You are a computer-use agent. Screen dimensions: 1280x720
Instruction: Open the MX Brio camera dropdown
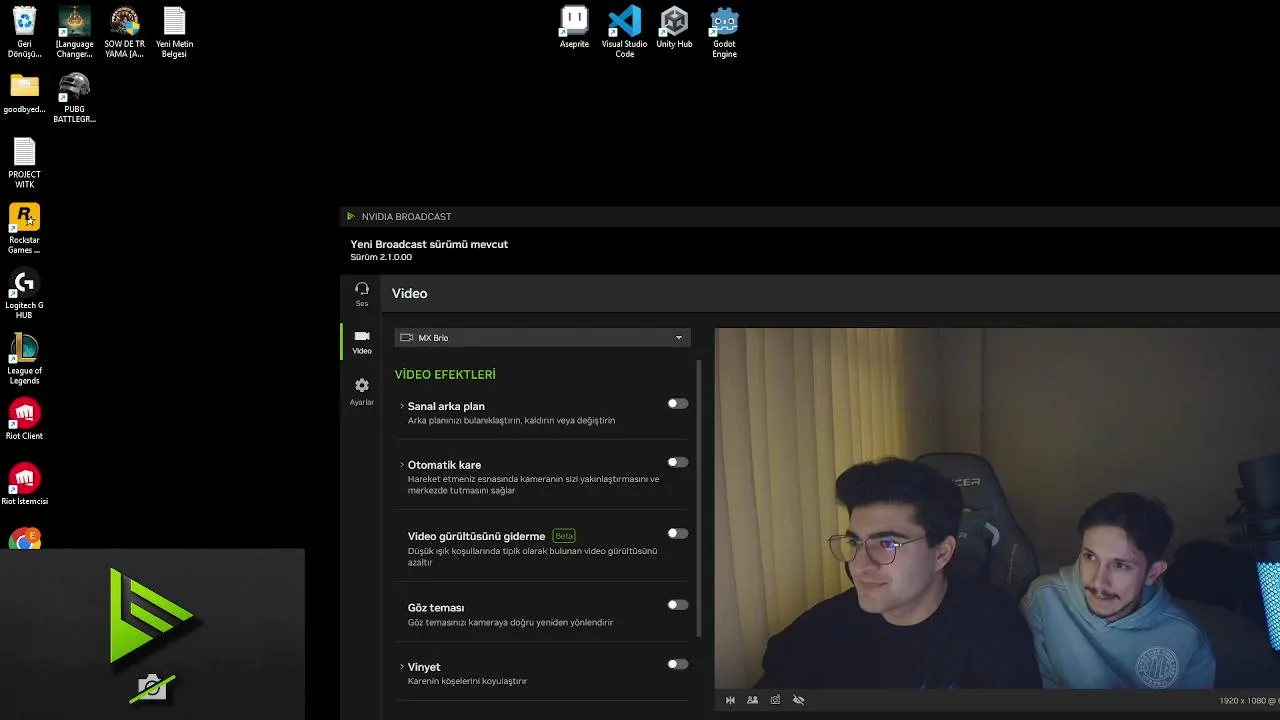542,338
